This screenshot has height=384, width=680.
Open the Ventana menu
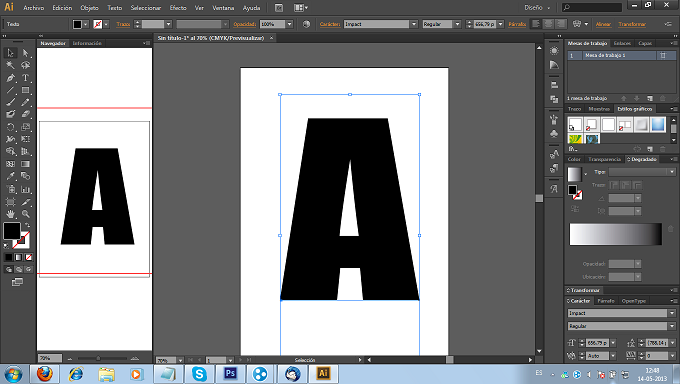pyautogui.click(x=223, y=8)
